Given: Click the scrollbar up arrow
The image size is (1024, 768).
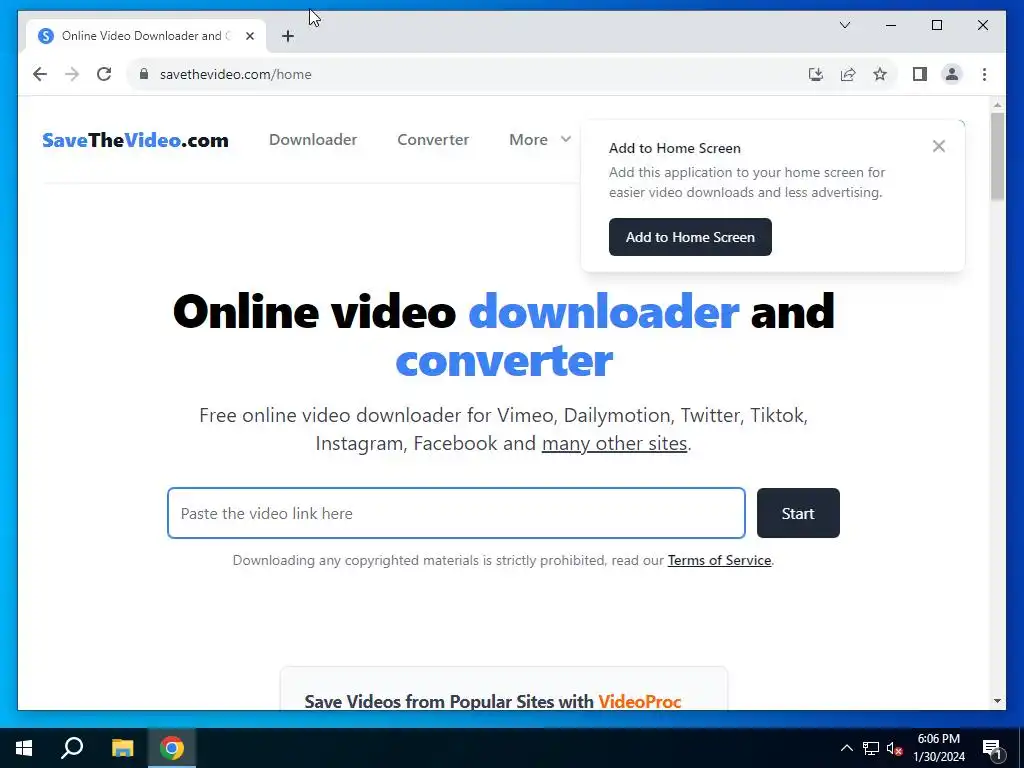Looking at the screenshot, I should point(997,104).
